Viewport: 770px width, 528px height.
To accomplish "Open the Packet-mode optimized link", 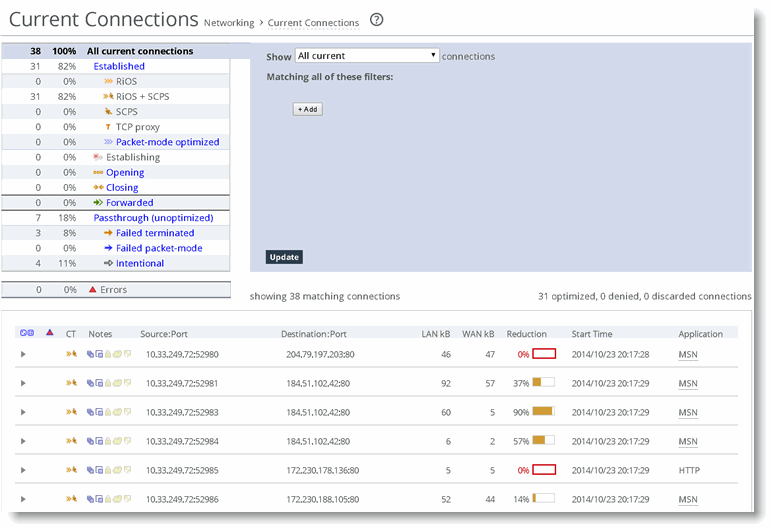I will [x=167, y=142].
